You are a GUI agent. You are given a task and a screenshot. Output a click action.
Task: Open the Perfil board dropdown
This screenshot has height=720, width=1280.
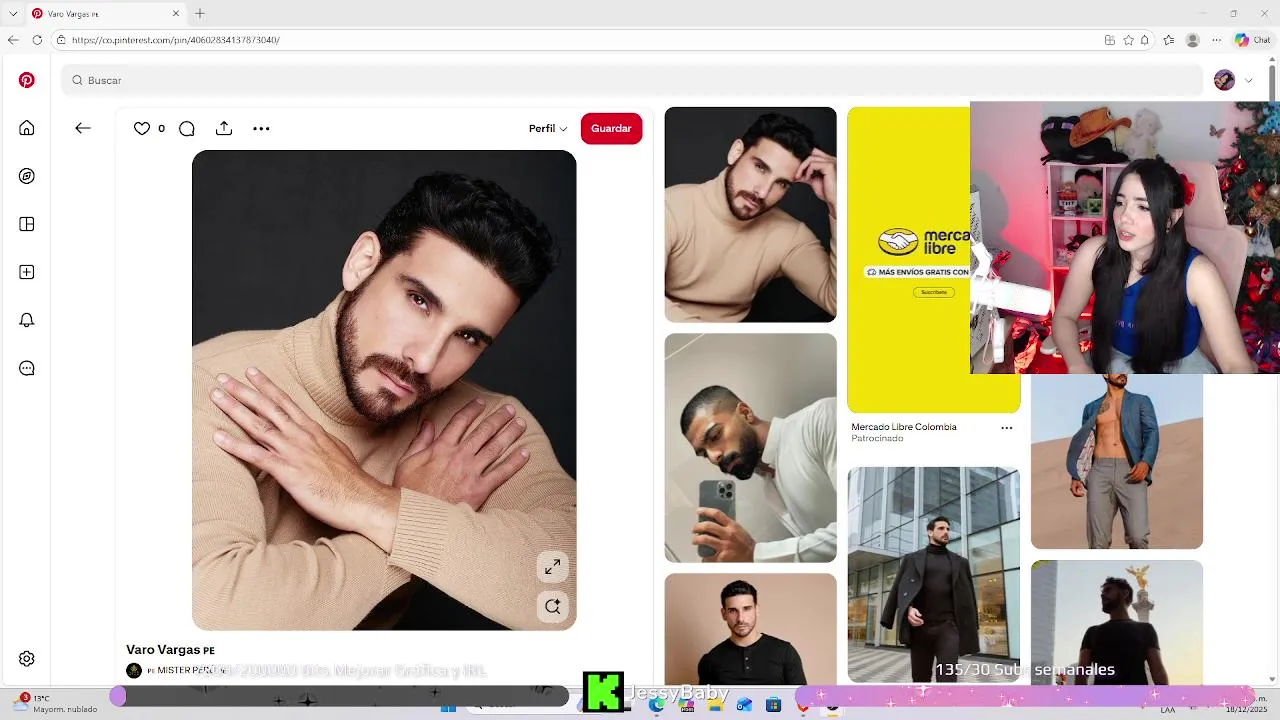point(548,128)
